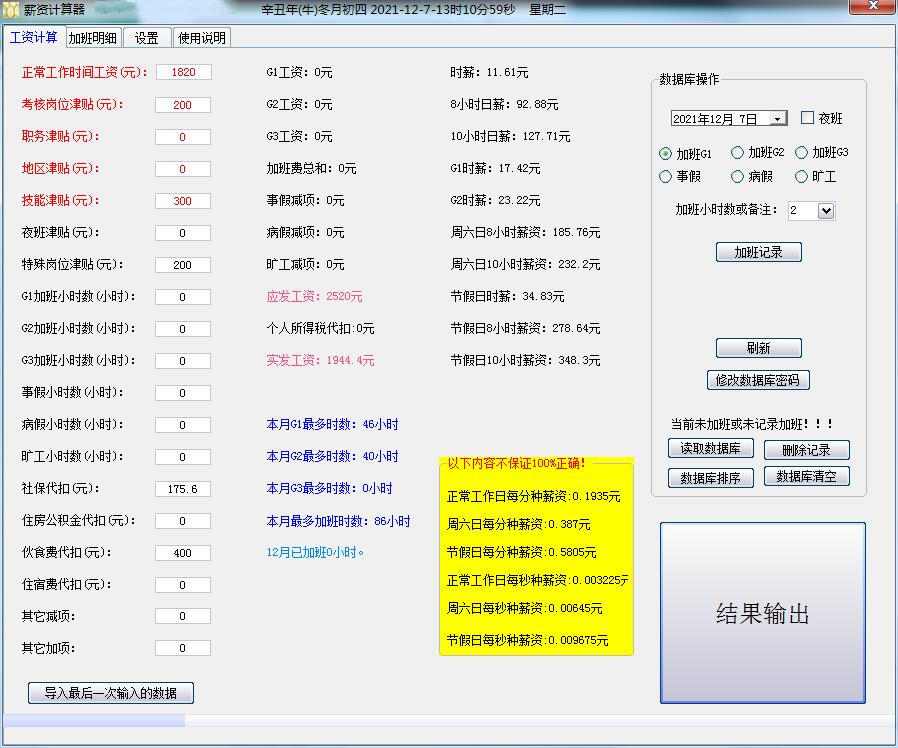
Task: Click the G3加班小时数 input field
Action: point(183,361)
